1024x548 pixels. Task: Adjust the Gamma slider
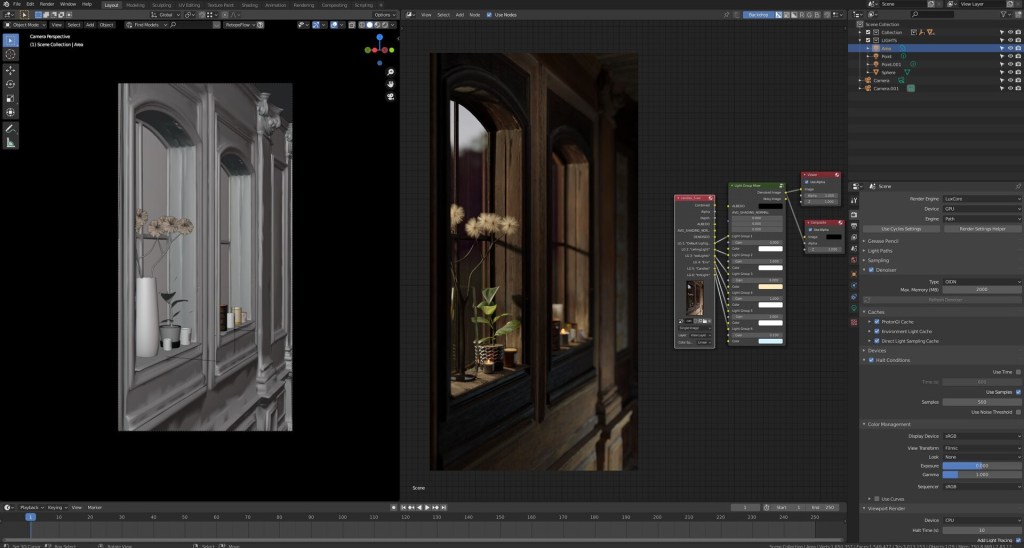pos(981,474)
